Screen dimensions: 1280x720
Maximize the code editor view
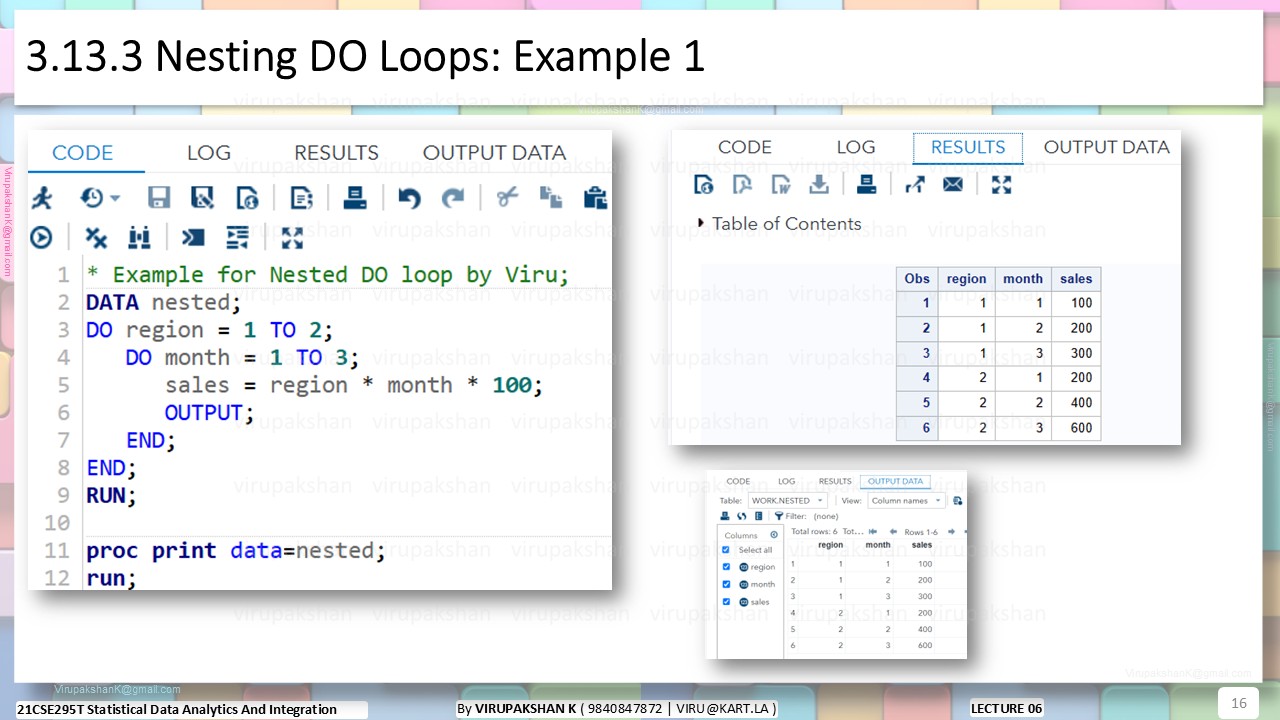click(x=292, y=237)
